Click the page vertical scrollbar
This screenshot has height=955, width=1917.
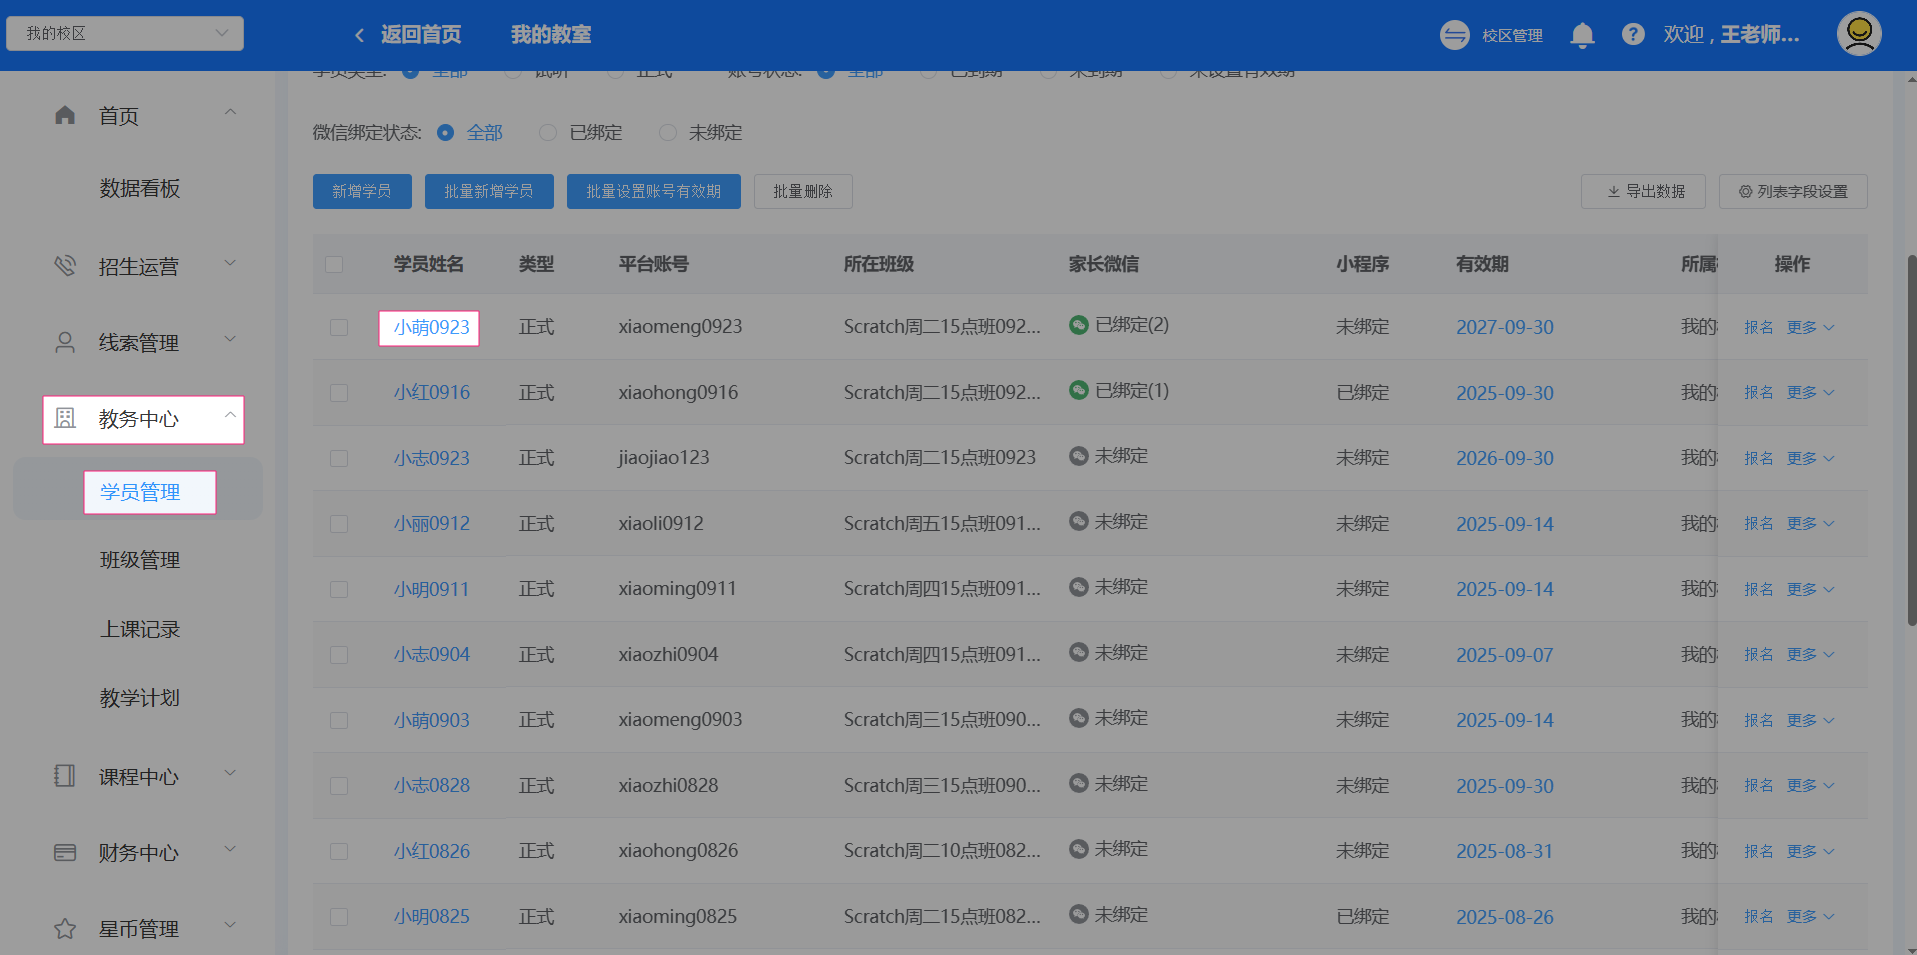[1911, 440]
